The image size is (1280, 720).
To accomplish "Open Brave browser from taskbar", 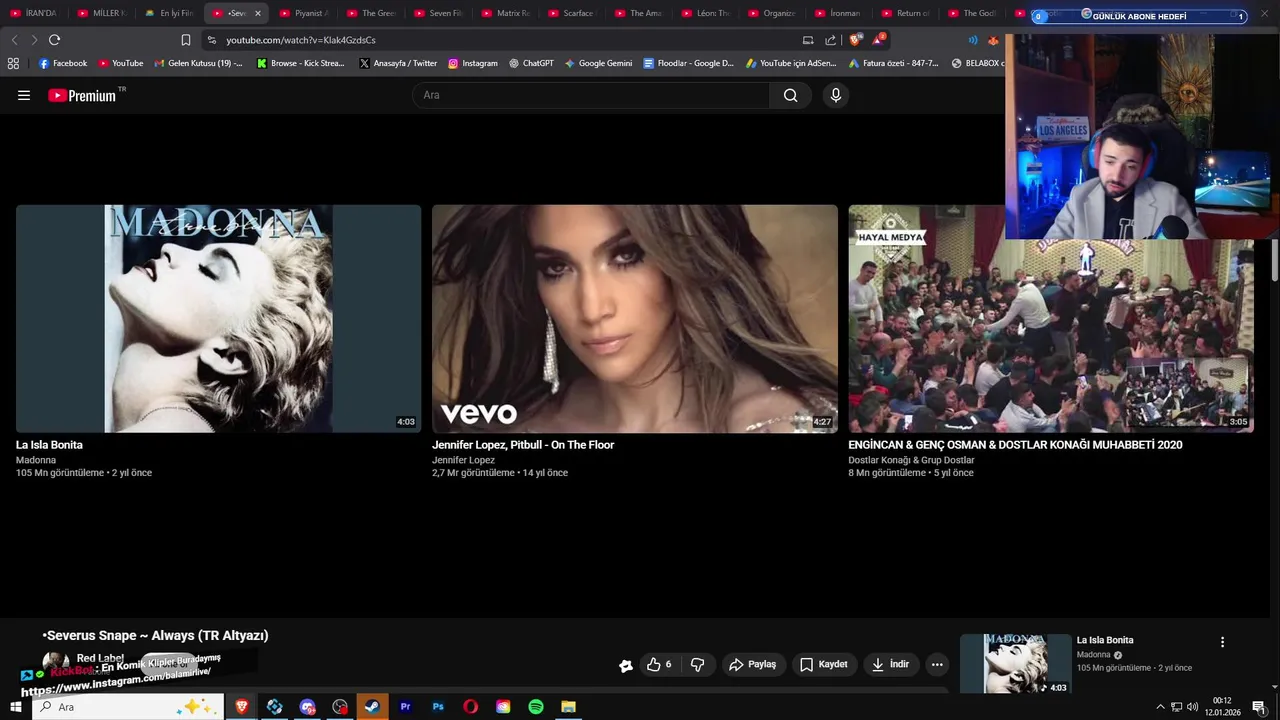I will [x=241, y=707].
